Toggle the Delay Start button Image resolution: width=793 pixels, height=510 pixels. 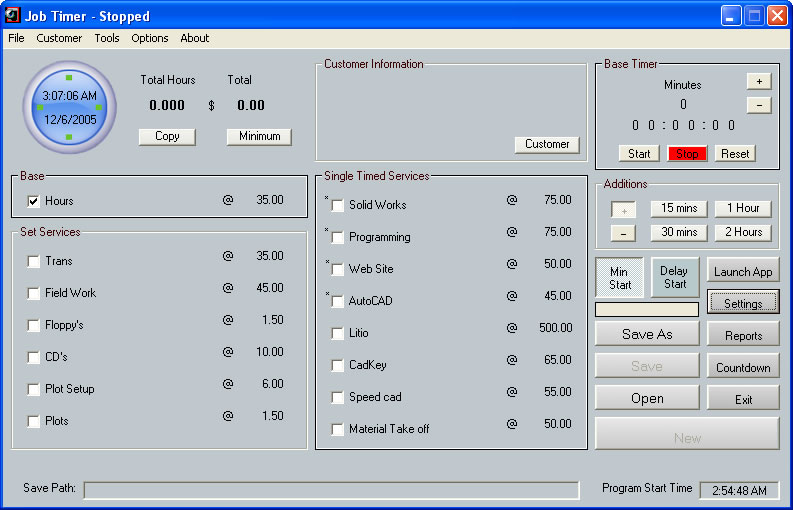(x=675, y=278)
